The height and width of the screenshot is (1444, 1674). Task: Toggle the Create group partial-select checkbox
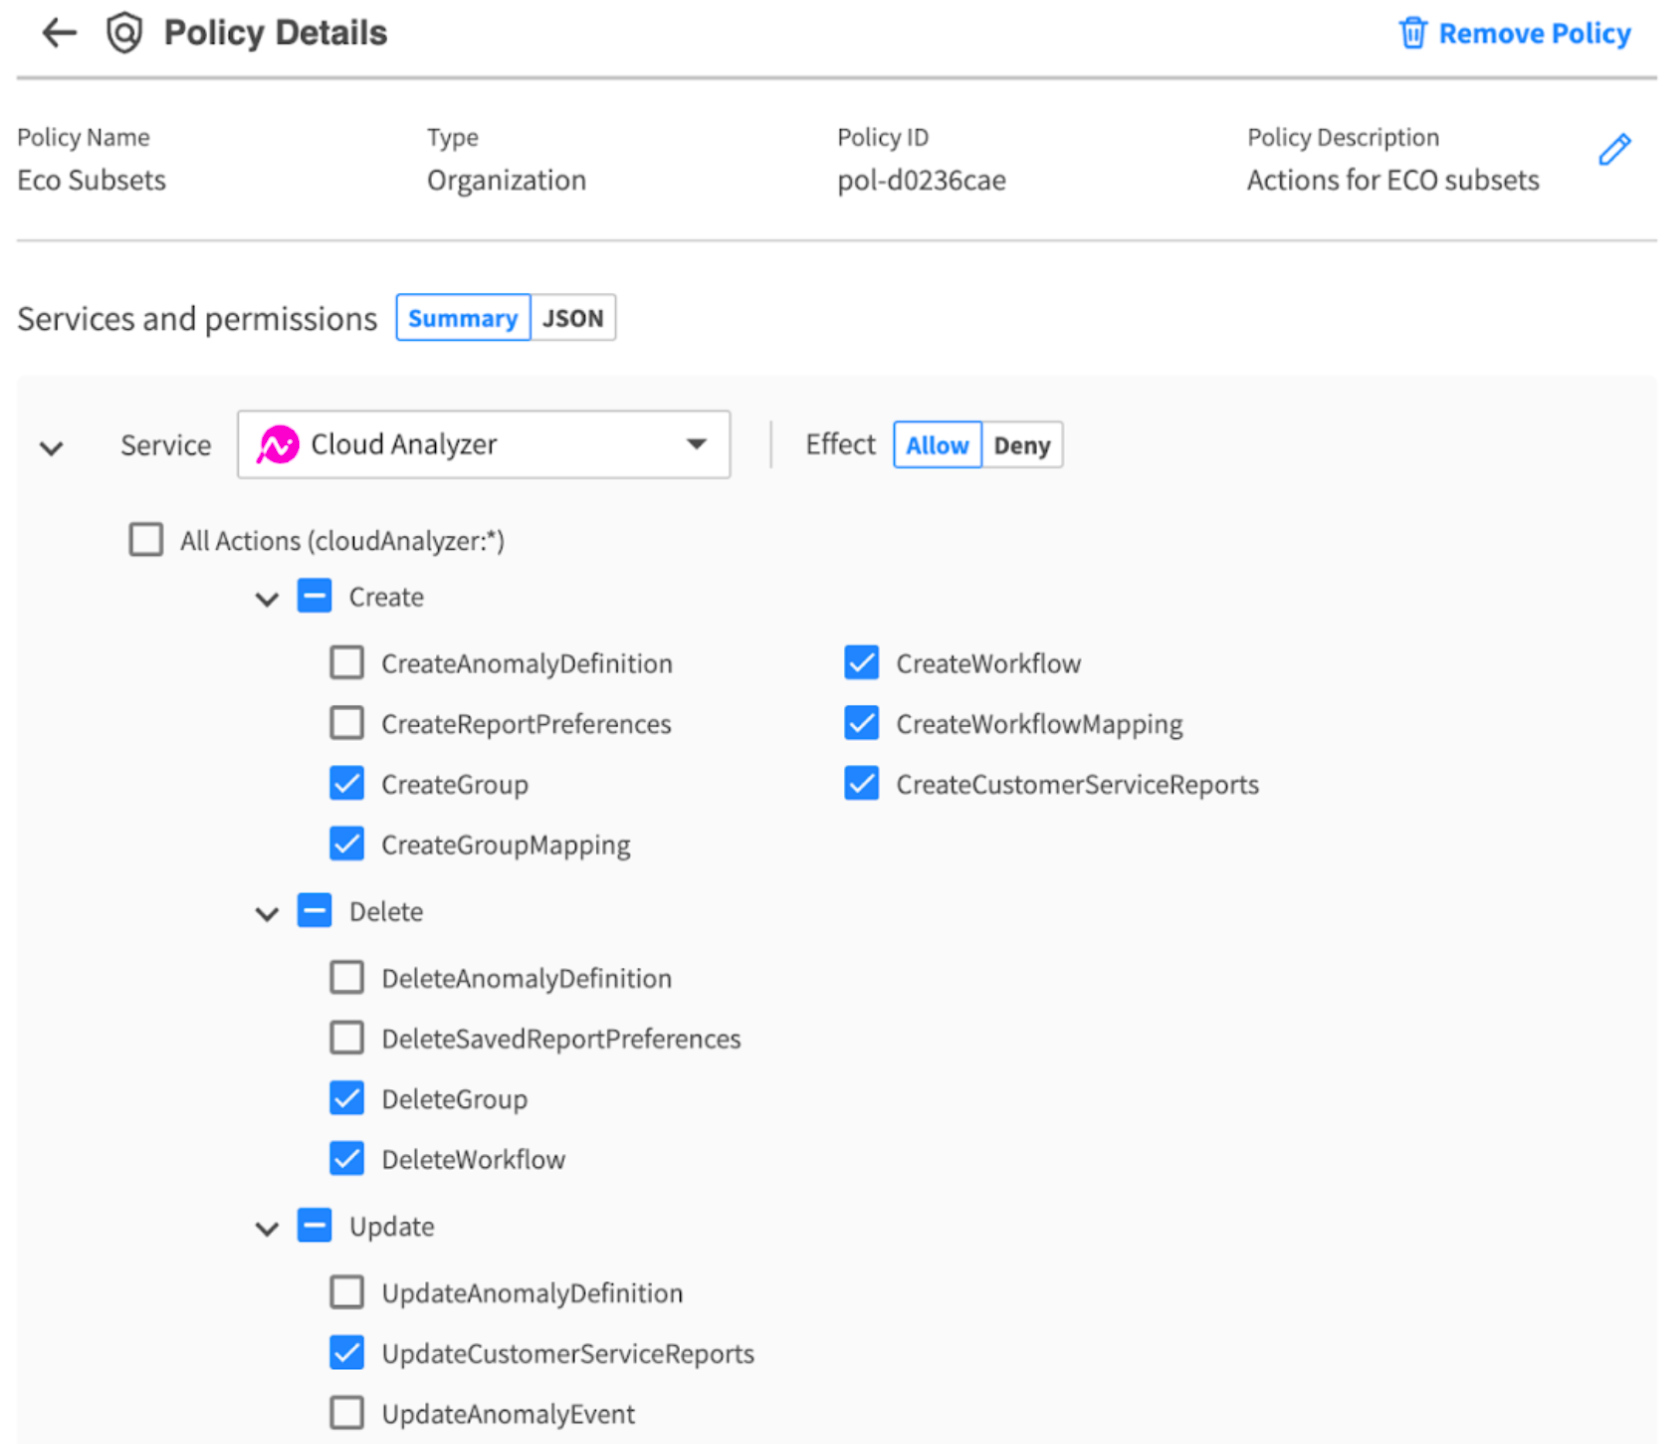coord(314,597)
